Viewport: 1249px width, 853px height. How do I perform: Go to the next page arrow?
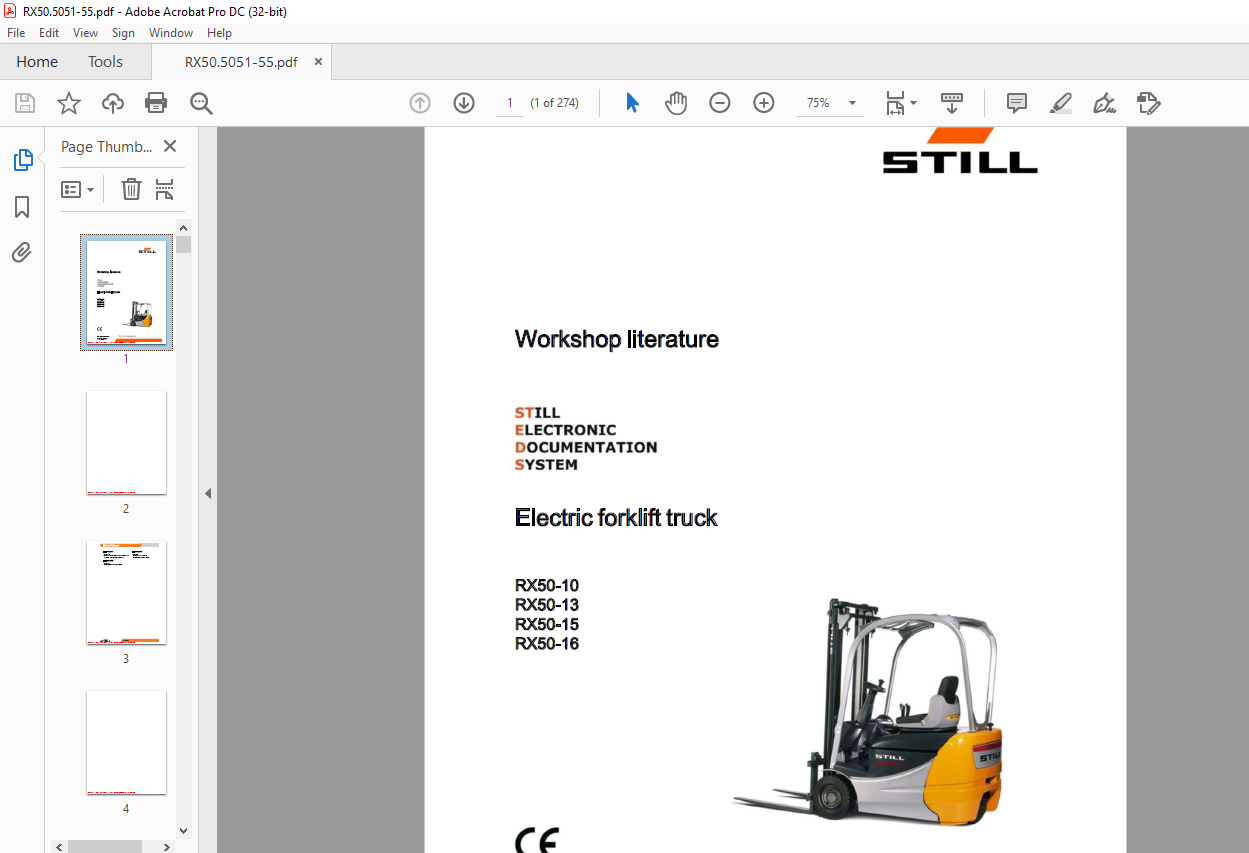point(464,103)
